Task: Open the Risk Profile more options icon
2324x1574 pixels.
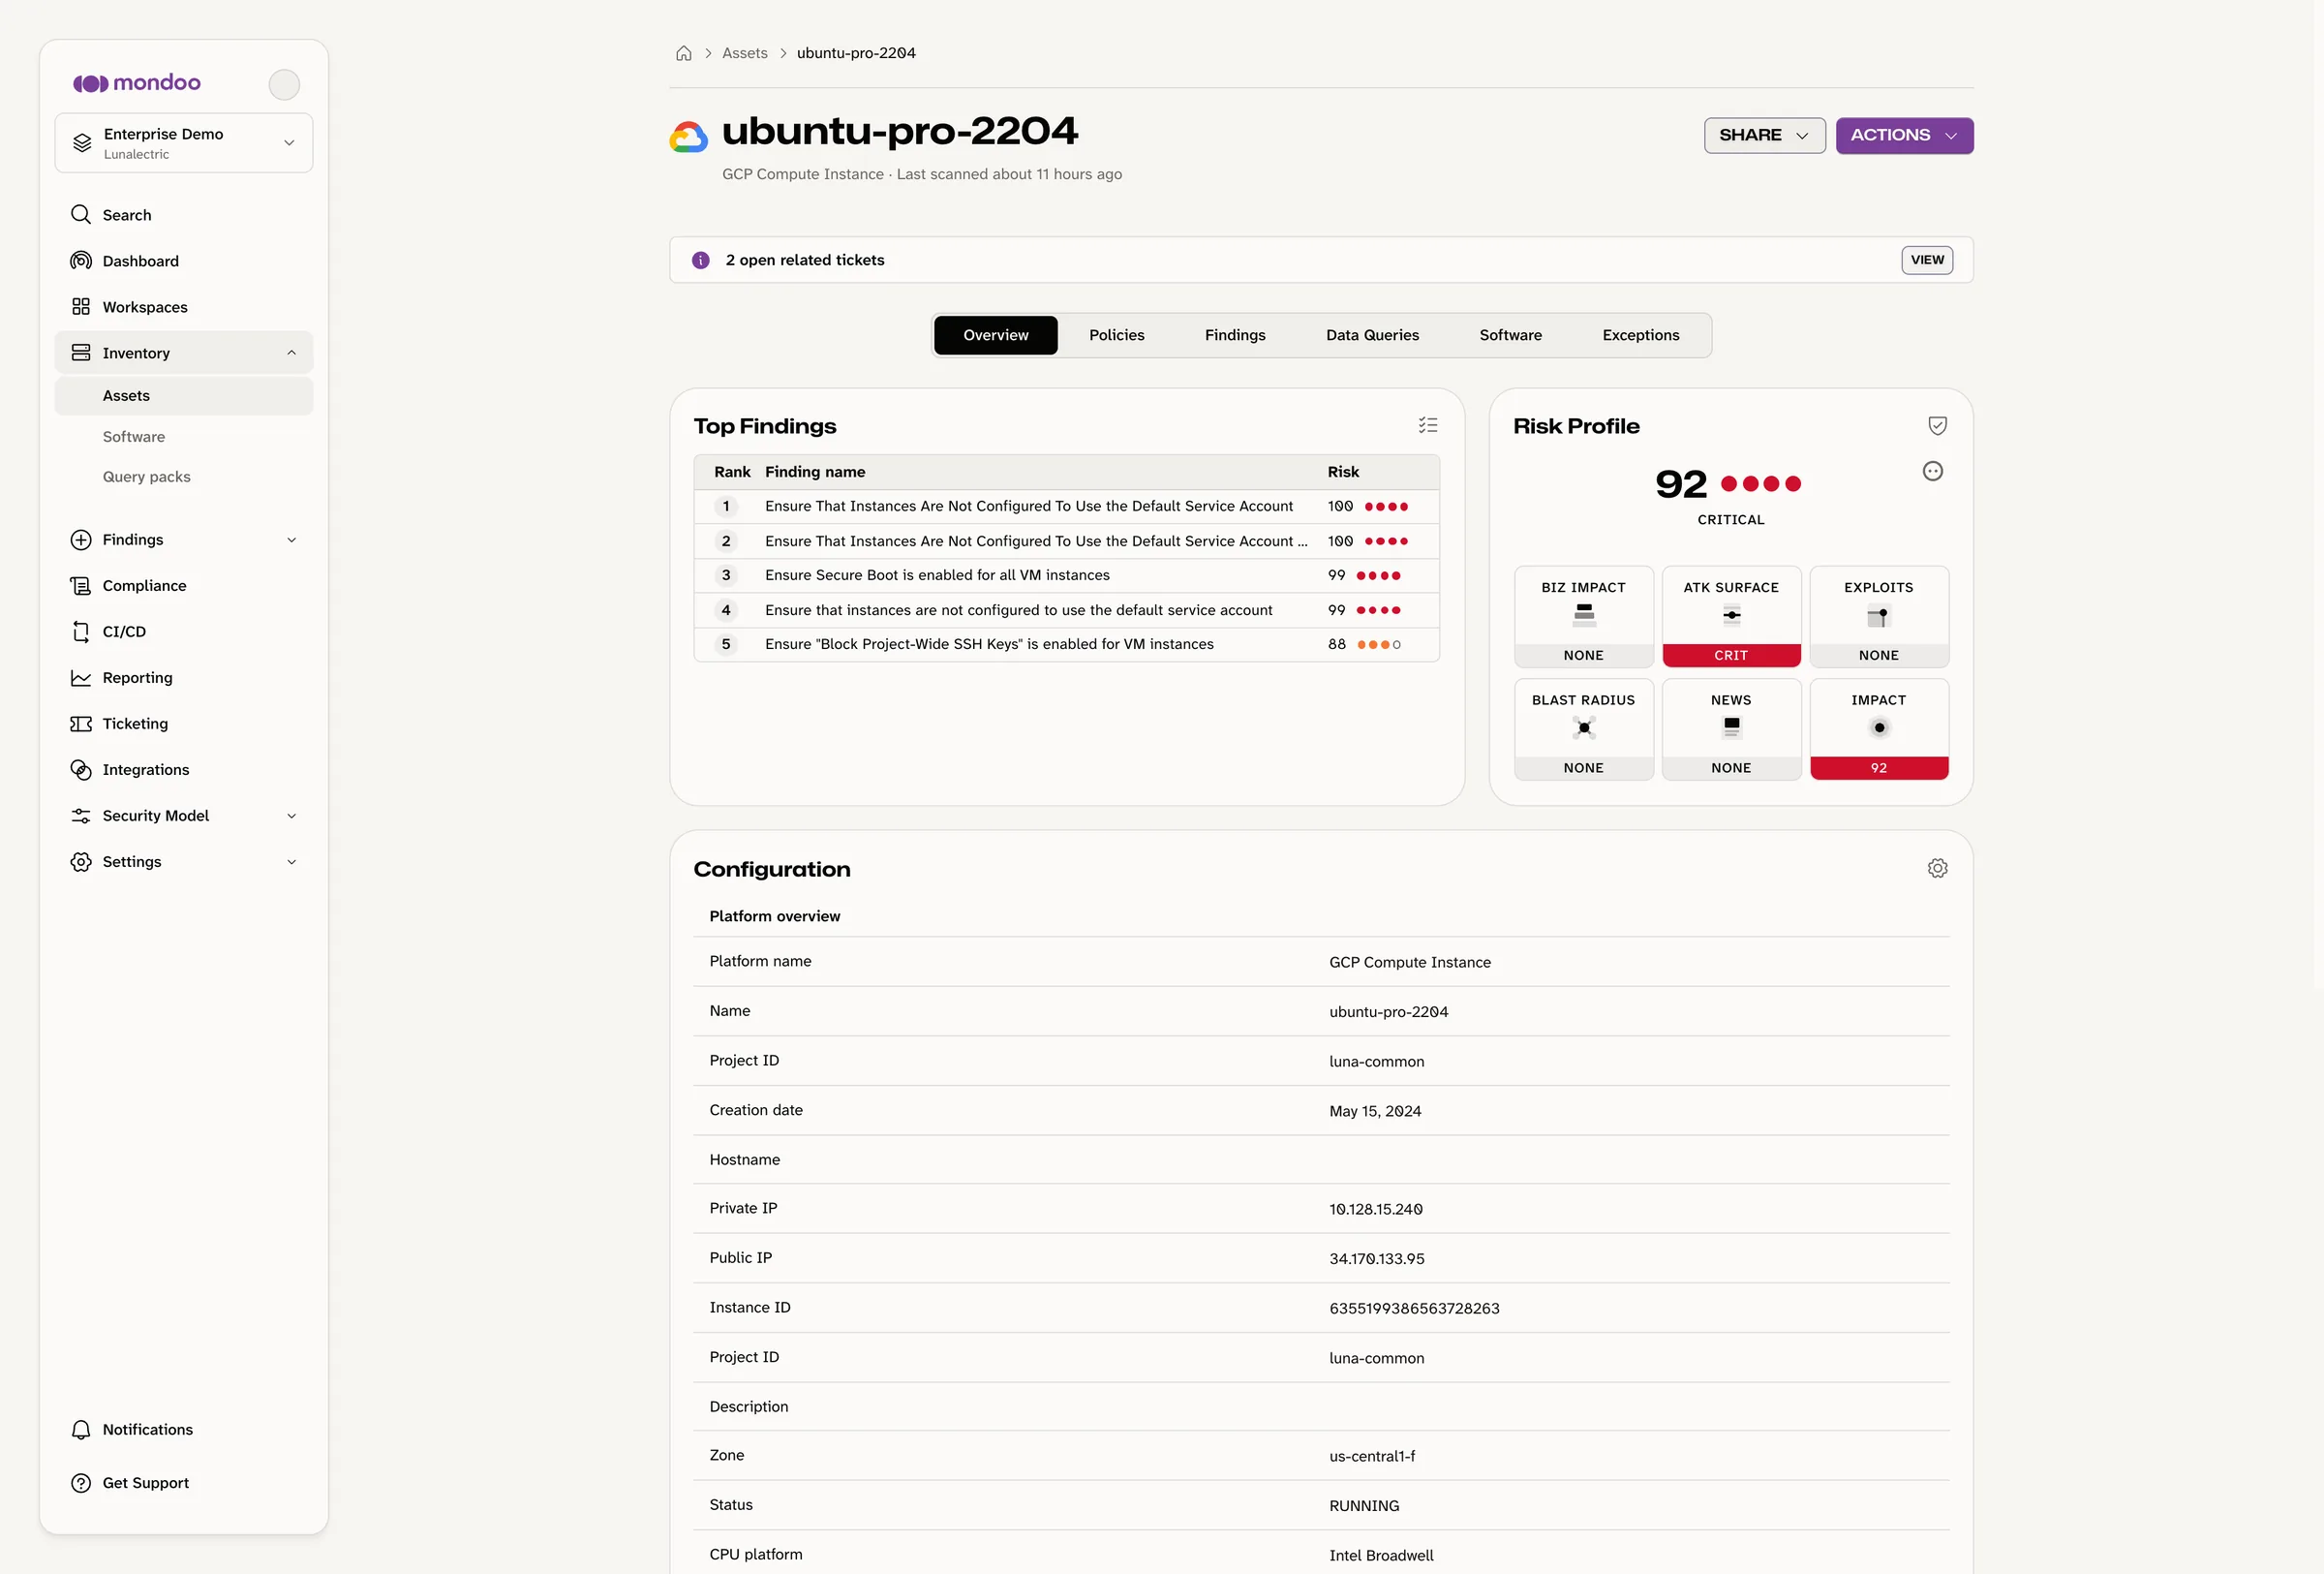Action: [x=1932, y=471]
